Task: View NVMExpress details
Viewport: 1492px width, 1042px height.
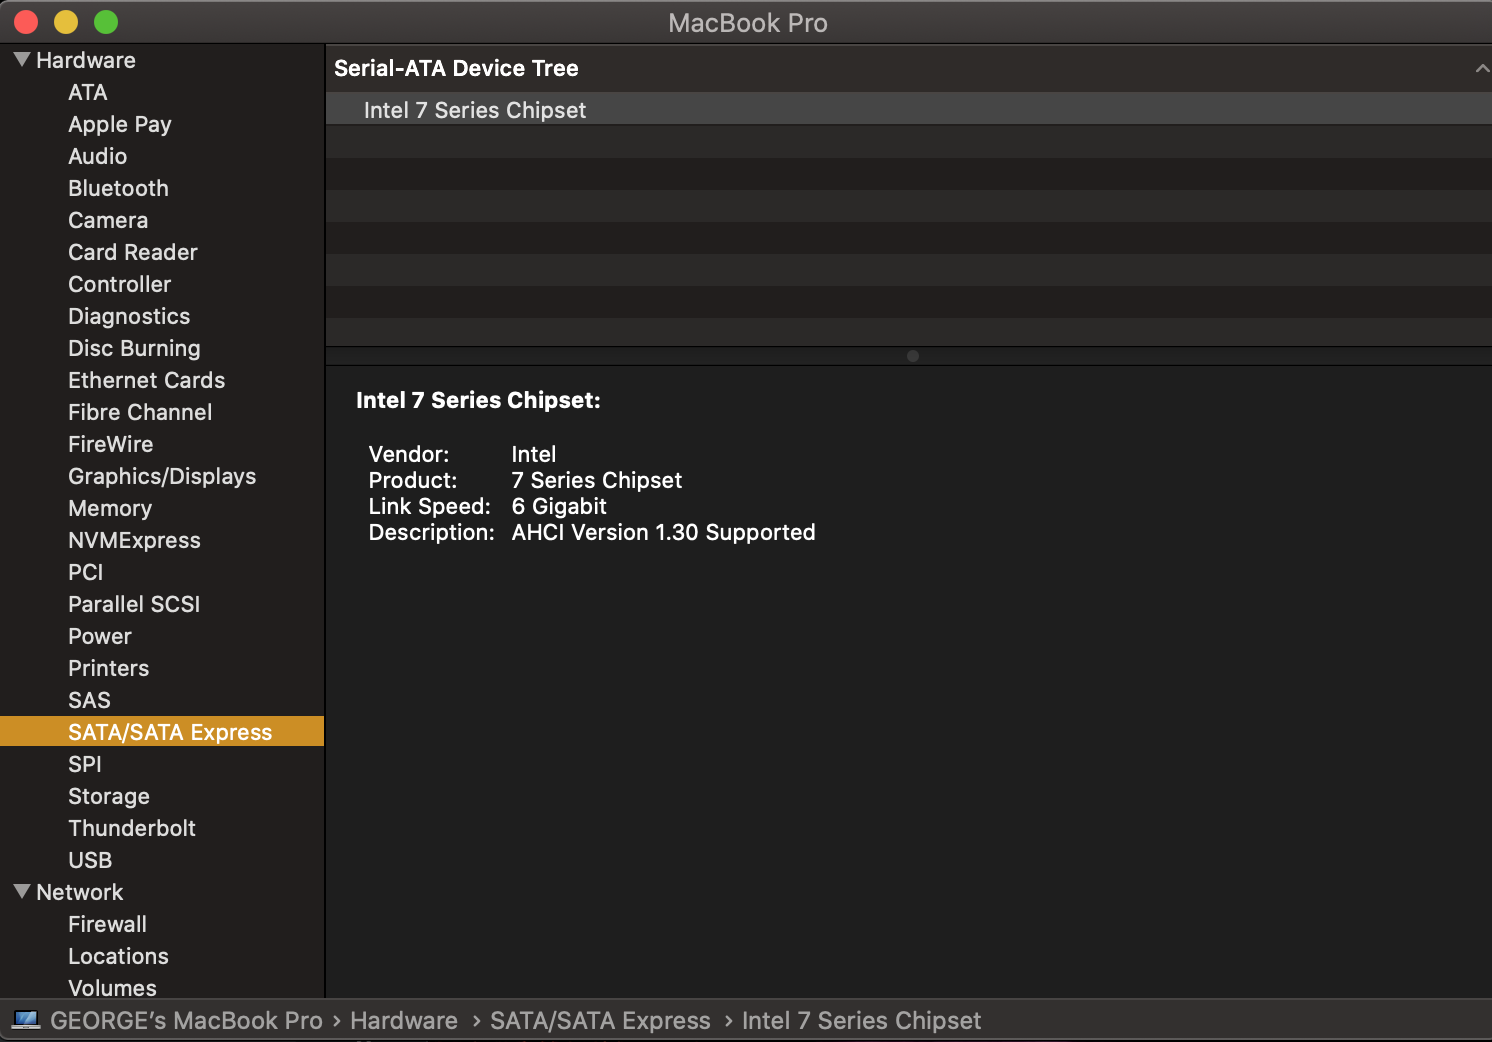Action: [135, 540]
